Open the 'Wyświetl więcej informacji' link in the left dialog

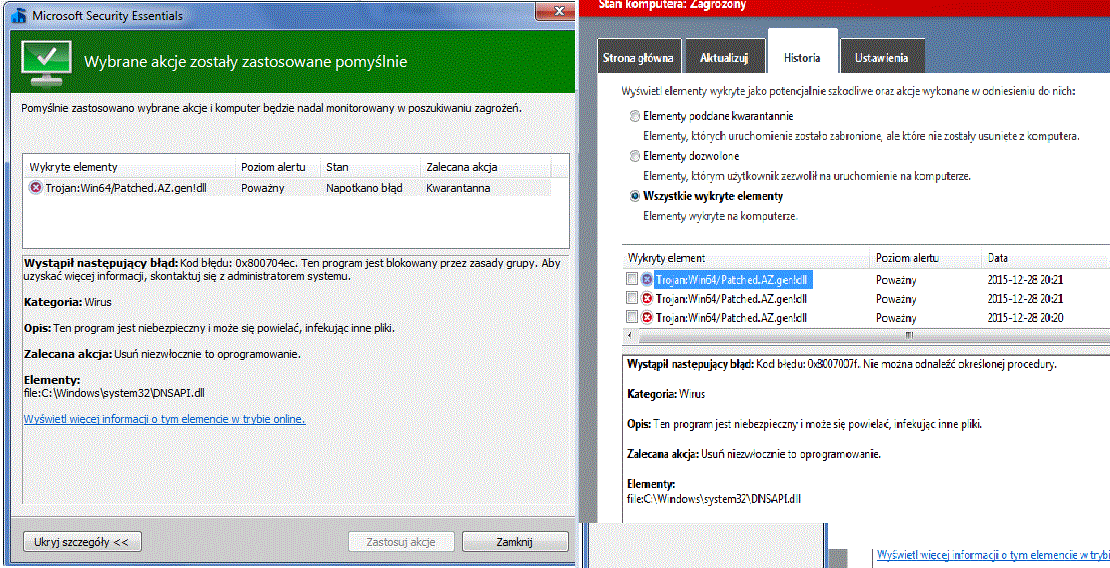coord(164,419)
